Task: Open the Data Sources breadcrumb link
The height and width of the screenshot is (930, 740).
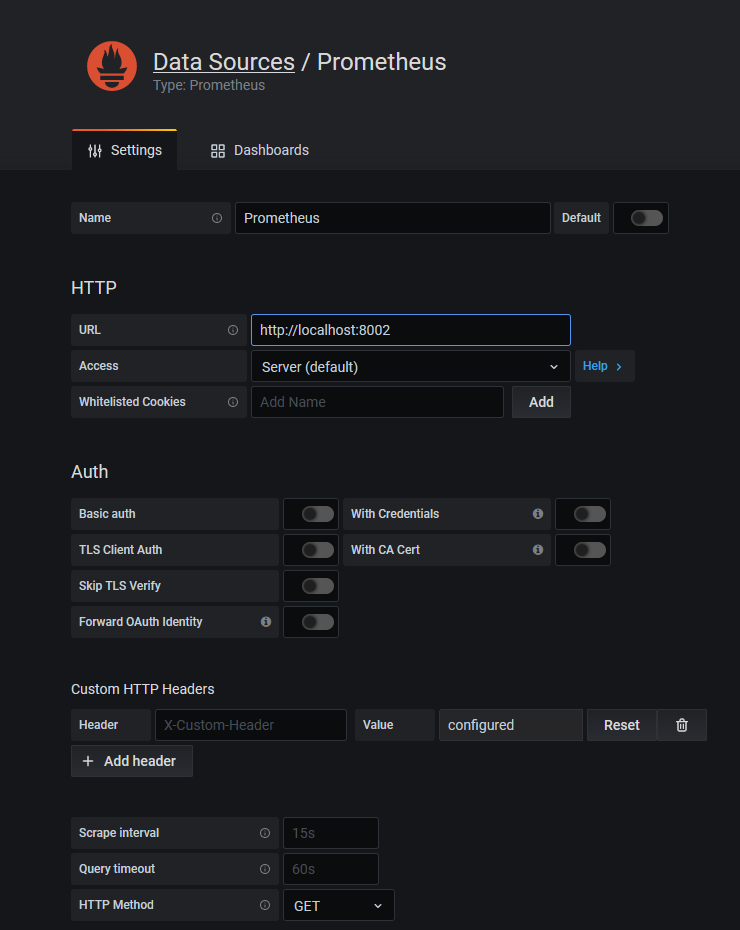Action: click(x=224, y=62)
